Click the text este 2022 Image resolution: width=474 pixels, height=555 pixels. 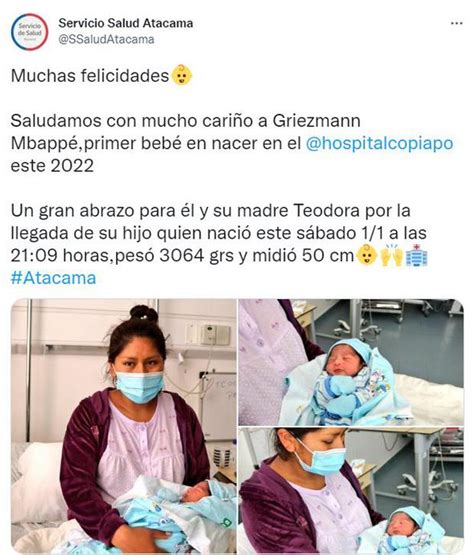pyautogui.click(x=52, y=166)
